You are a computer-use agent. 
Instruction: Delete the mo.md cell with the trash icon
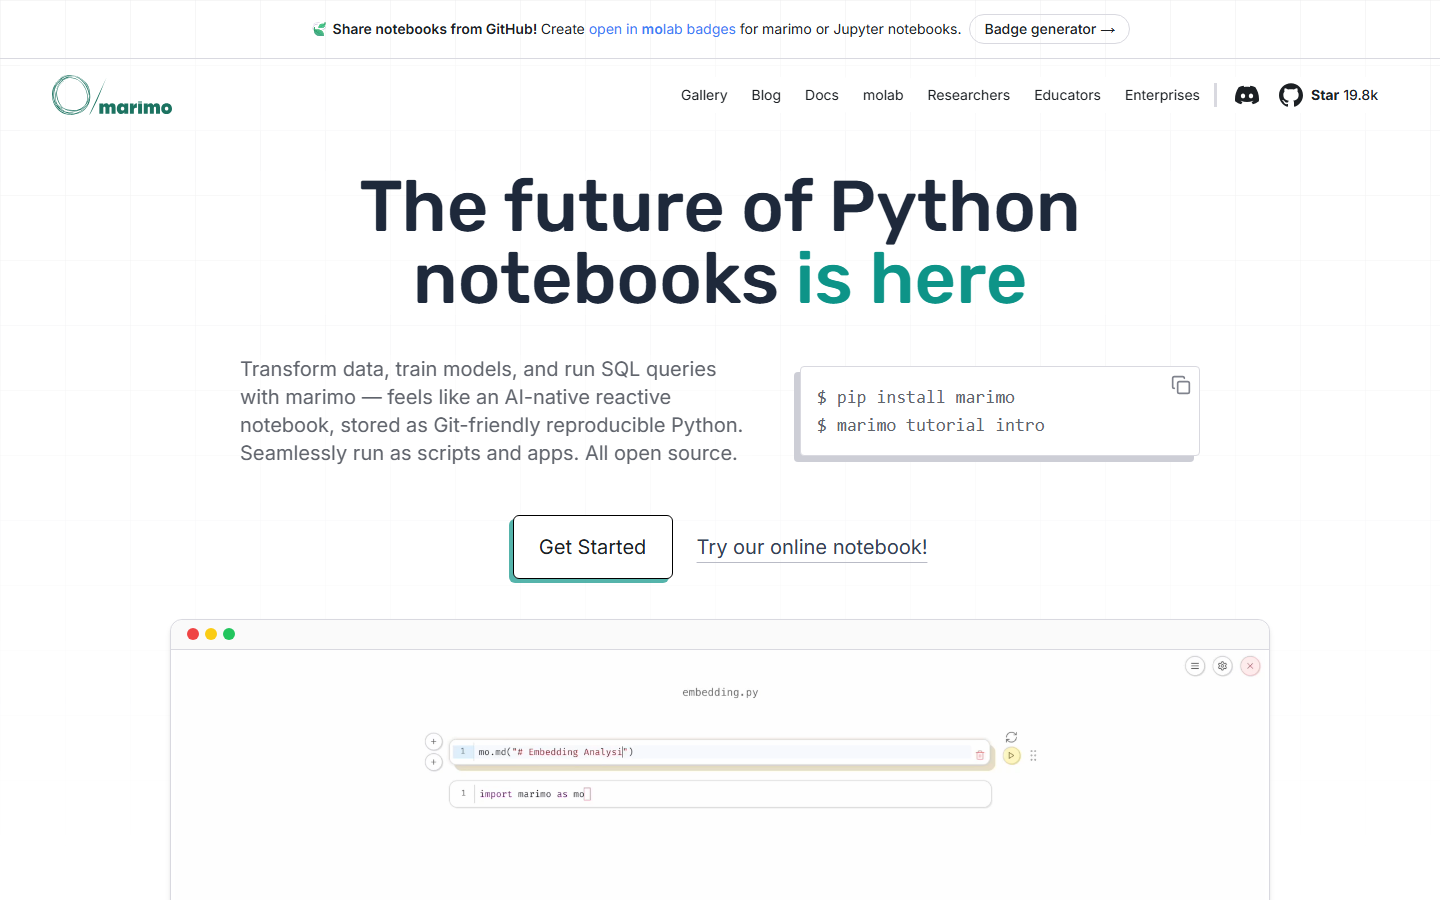979,755
